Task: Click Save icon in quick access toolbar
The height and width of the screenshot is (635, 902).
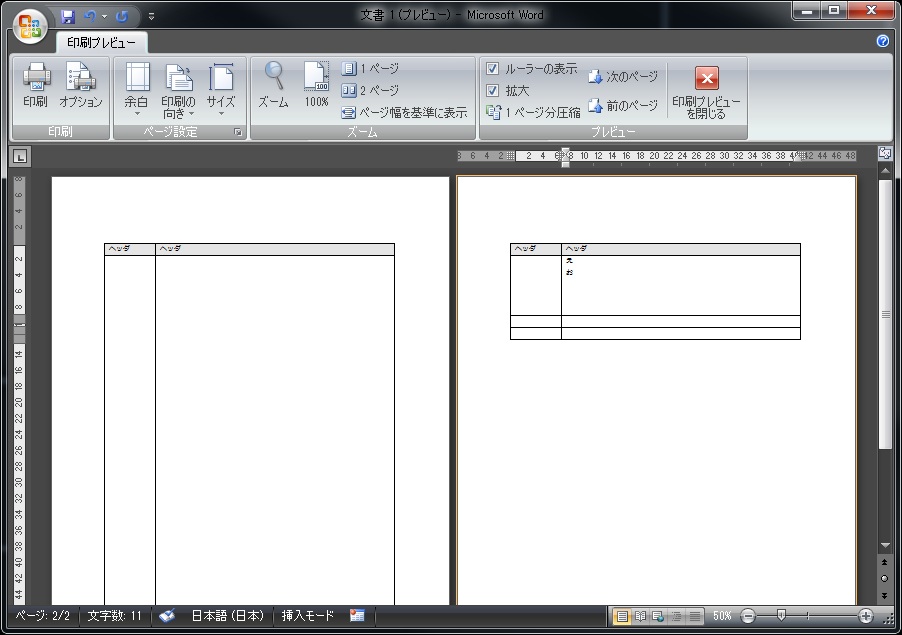Action: pyautogui.click(x=68, y=16)
